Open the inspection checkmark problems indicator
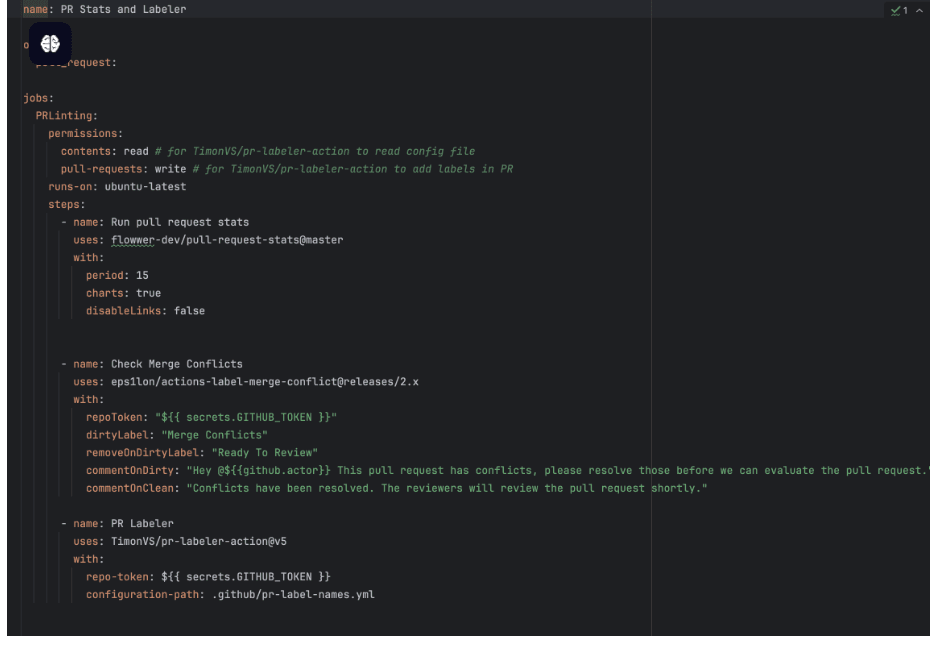This screenshot has height=647, width=930. (x=899, y=10)
